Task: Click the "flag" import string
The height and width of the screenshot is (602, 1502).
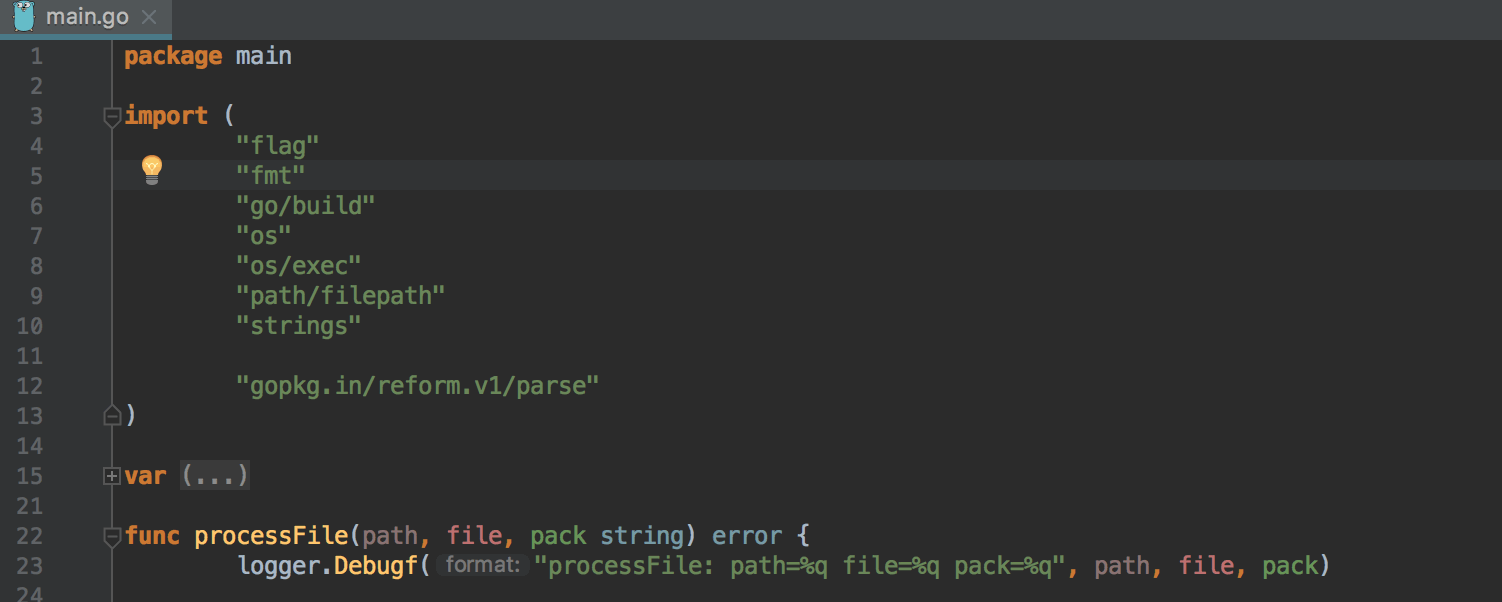Action: coord(277,145)
